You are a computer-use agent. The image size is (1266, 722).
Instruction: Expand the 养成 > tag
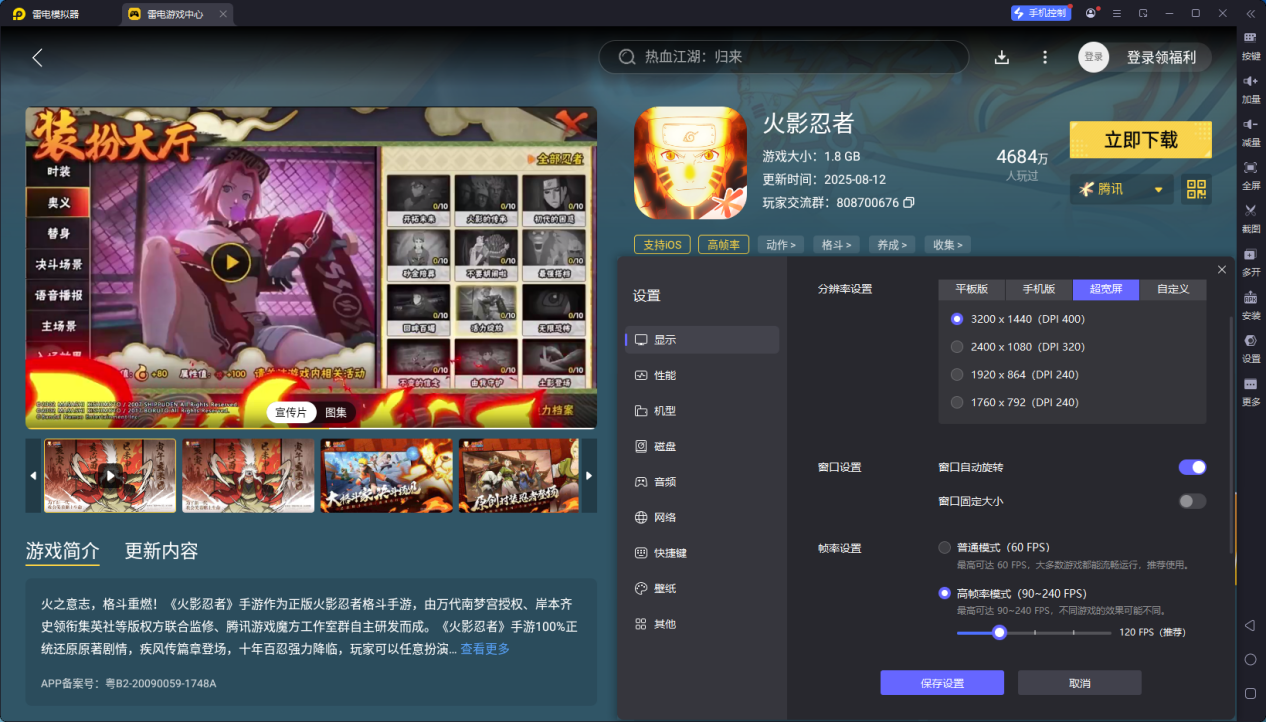click(x=892, y=245)
